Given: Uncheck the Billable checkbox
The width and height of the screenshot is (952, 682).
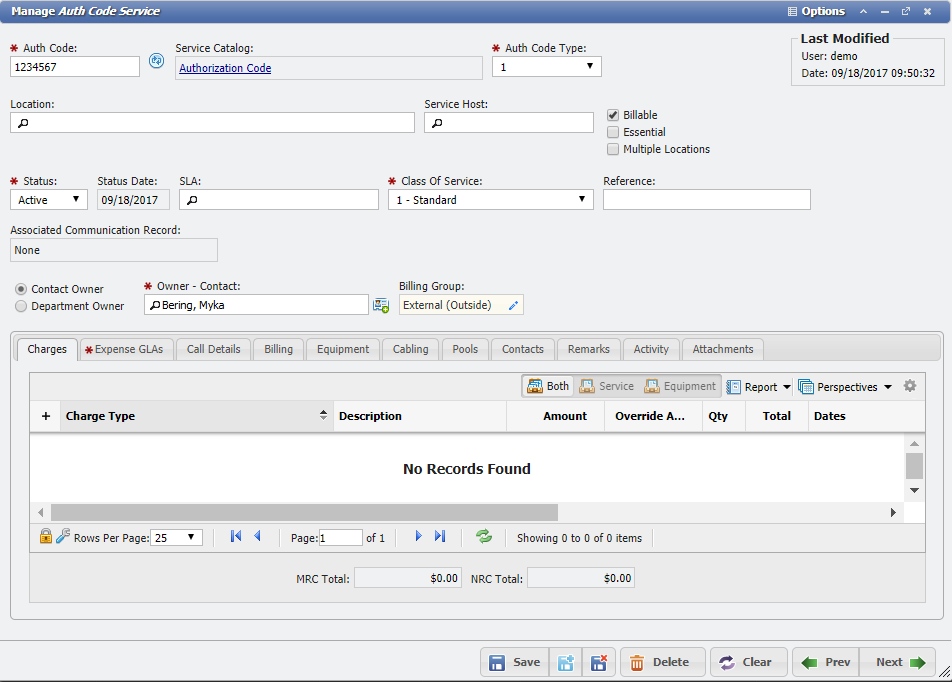Looking at the screenshot, I should 614,115.
